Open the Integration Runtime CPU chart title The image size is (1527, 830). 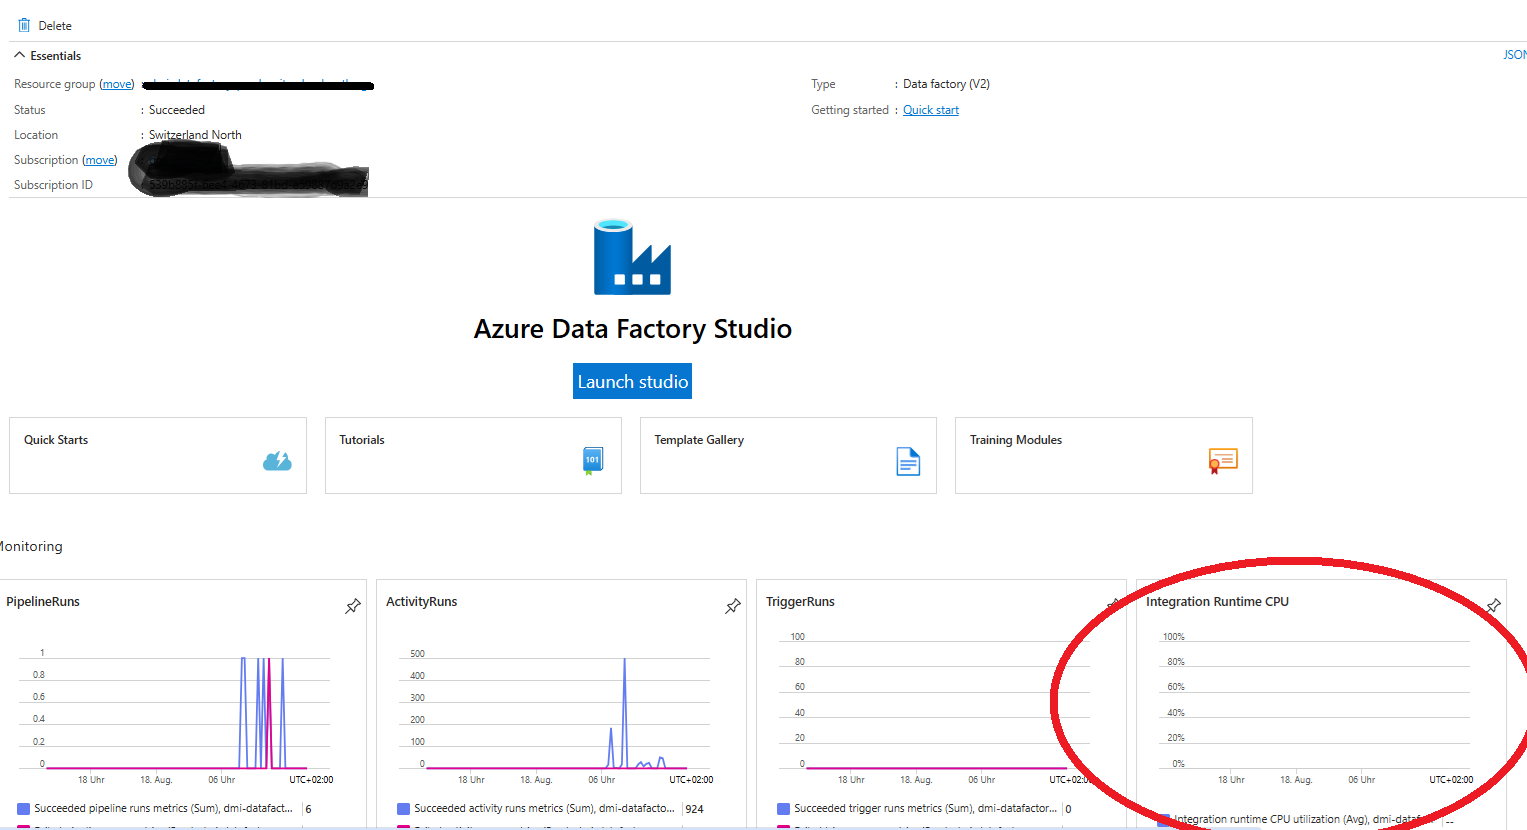(x=1217, y=602)
